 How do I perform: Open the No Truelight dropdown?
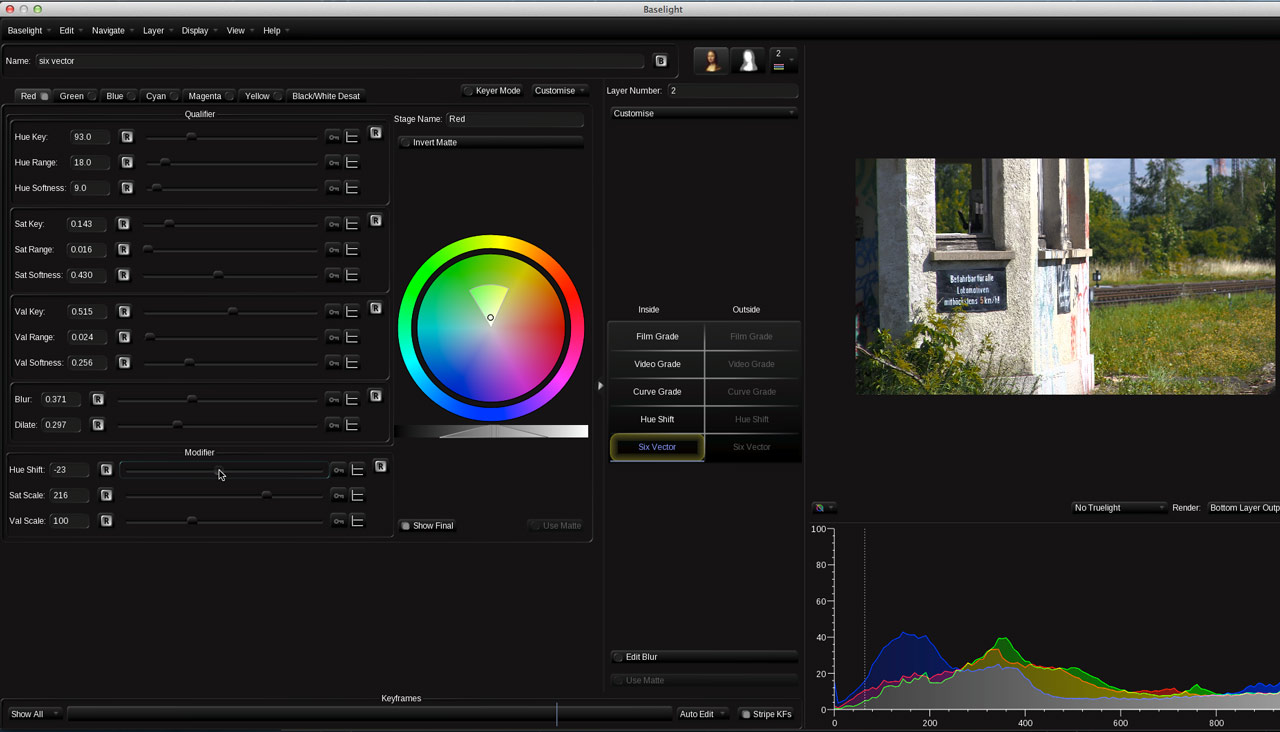point(1118,507)
